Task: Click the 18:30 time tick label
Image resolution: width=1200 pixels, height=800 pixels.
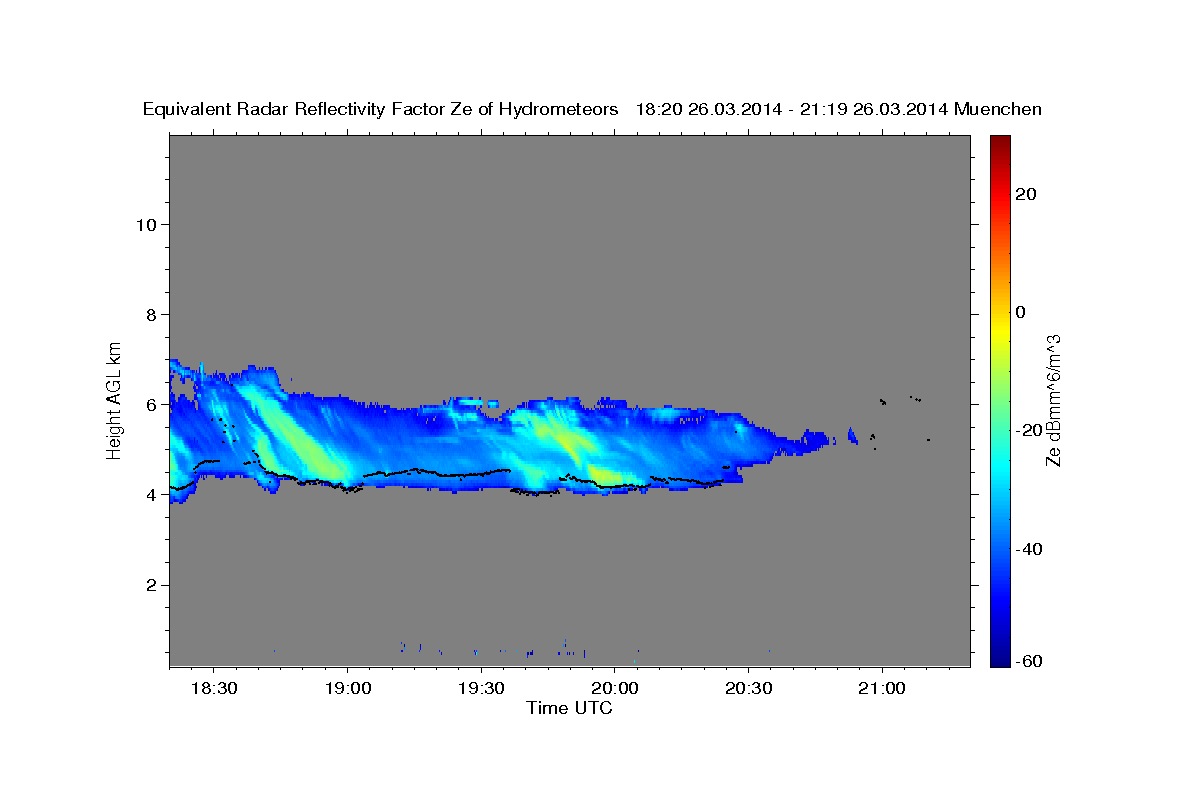Action: 214,689
